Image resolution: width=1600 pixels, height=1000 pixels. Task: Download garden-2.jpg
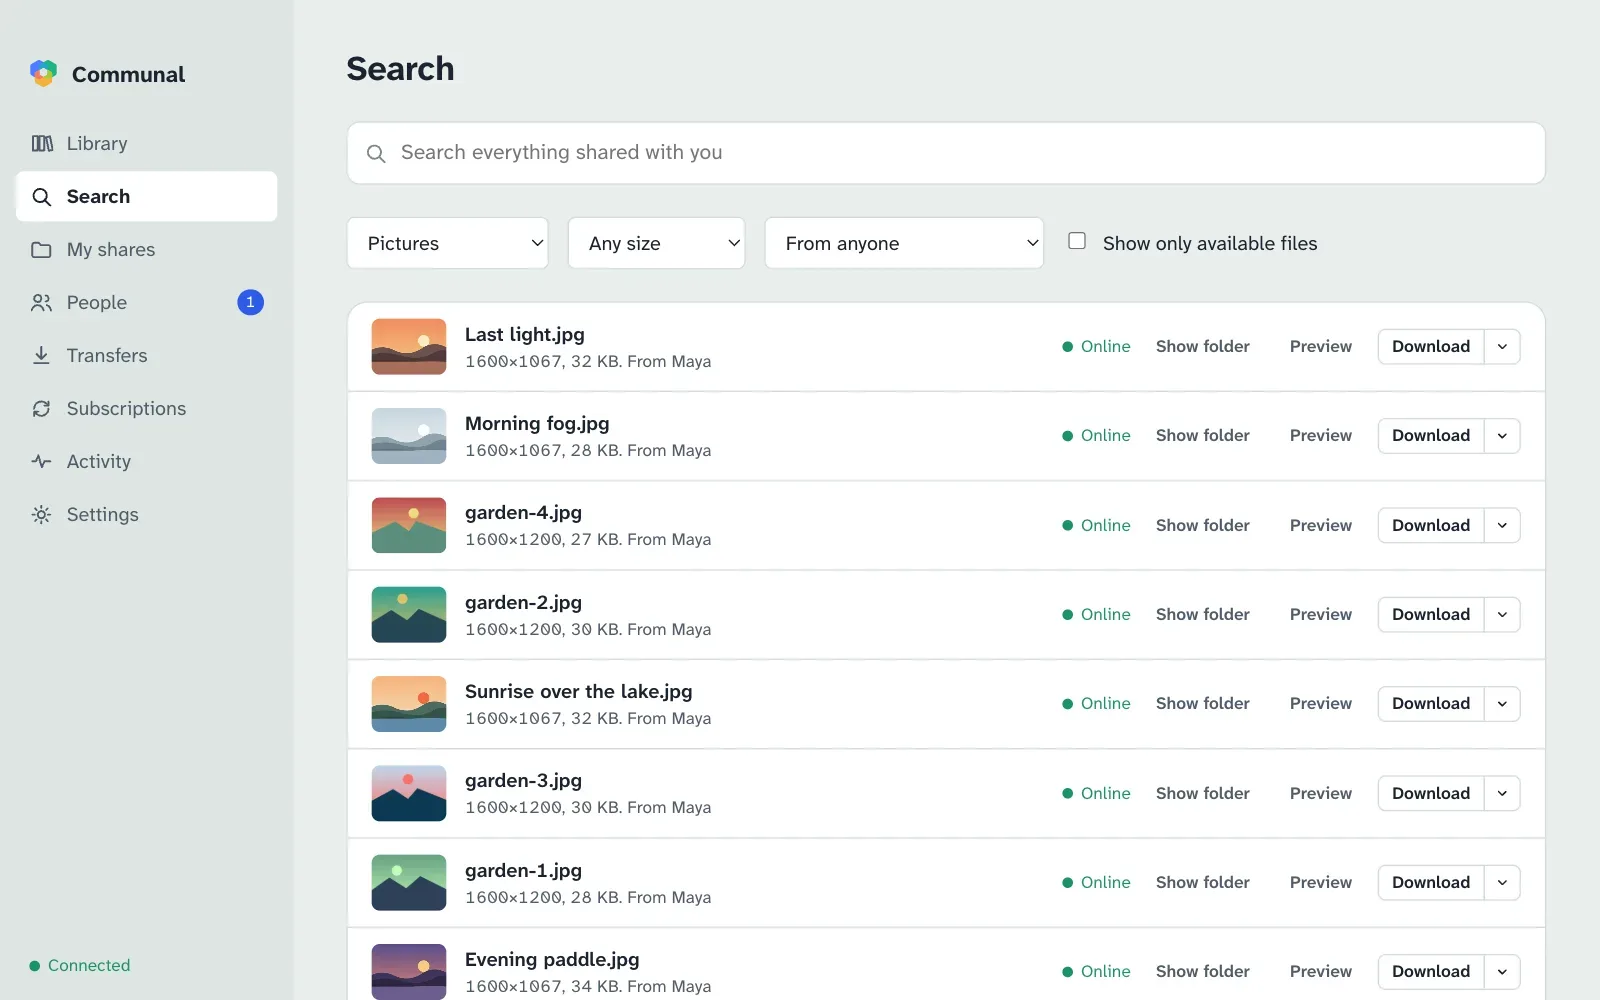click(1431, 614)
